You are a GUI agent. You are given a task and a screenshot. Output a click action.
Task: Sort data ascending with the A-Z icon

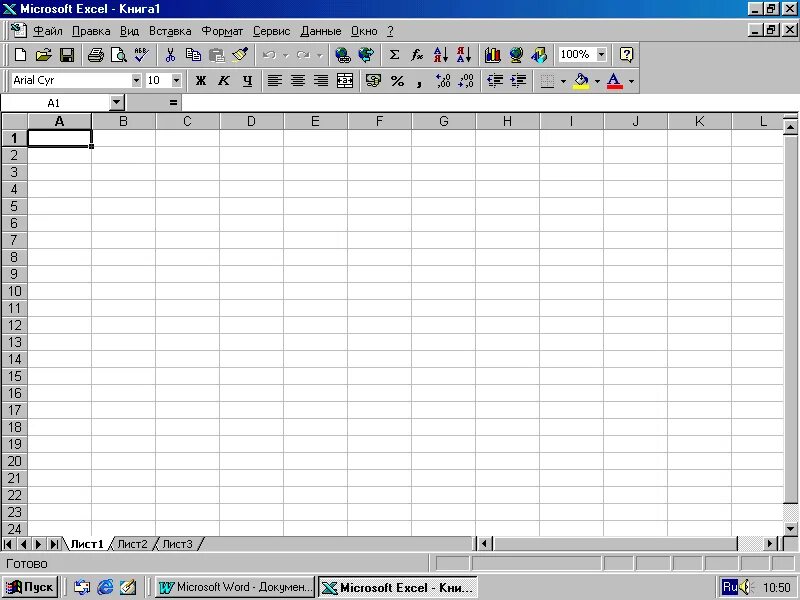click(438, 55)
